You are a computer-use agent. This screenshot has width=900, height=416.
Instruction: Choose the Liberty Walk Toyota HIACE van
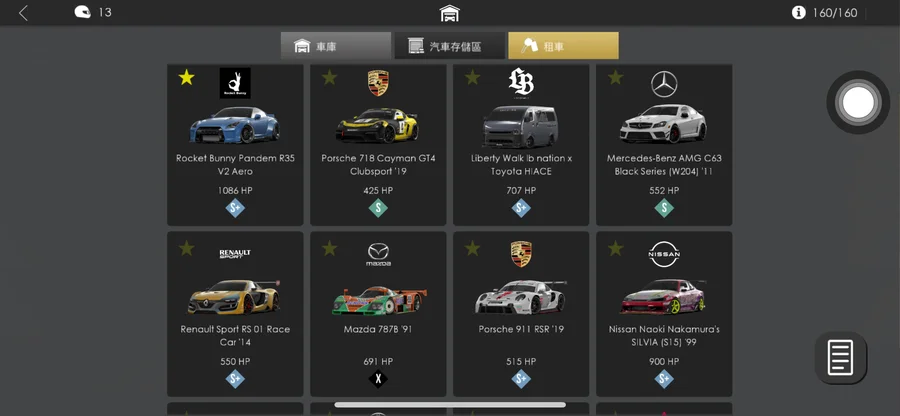tap(521, 145)
